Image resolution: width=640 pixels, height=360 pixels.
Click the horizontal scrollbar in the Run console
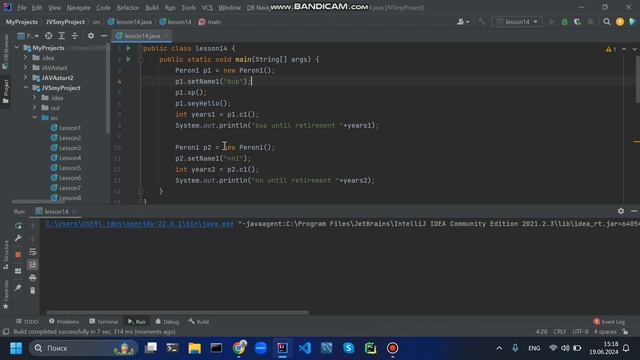178,313
